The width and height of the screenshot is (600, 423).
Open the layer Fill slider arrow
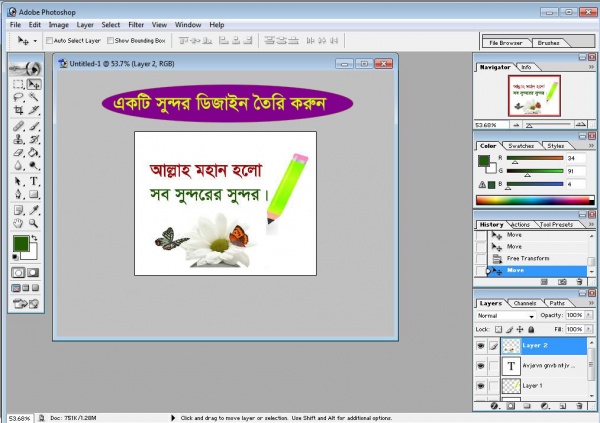click(588, 328)
